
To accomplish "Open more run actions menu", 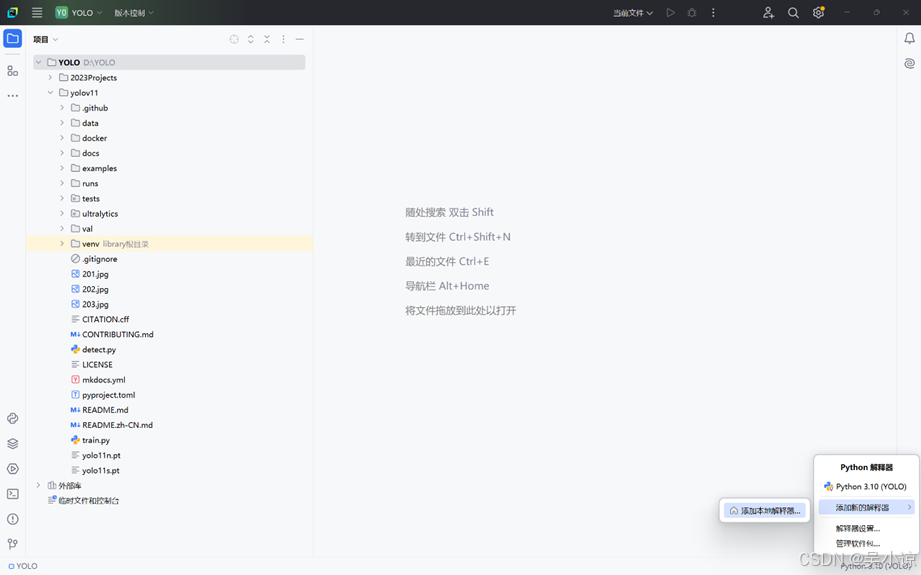I will 713,12.
